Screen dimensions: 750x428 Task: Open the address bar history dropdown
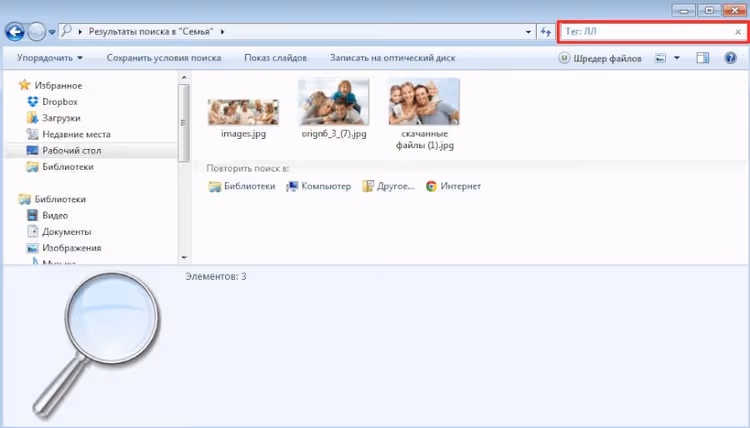(x=528, y=32)
